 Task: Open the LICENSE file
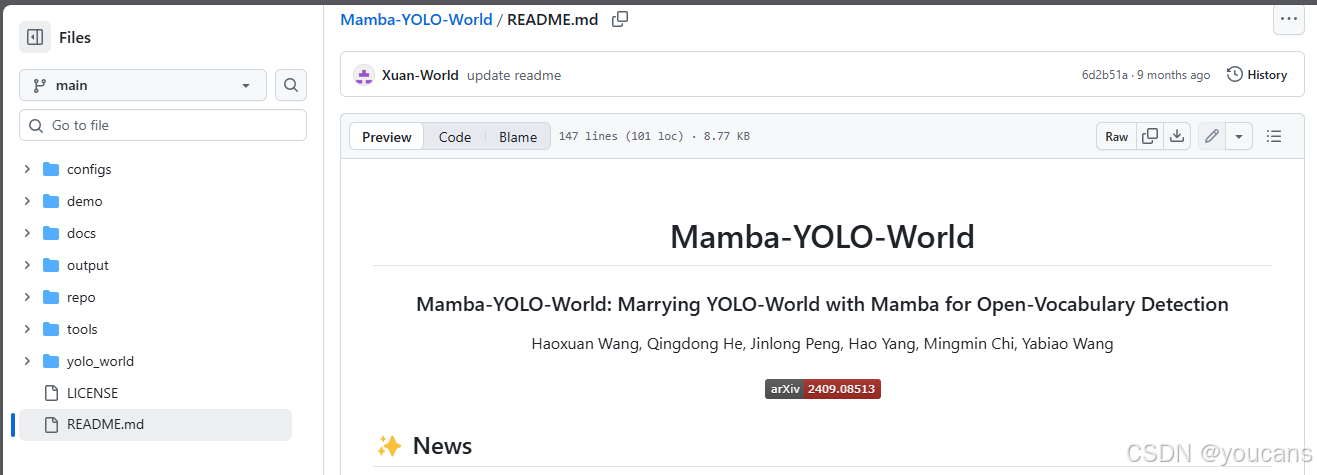point(92,393)
